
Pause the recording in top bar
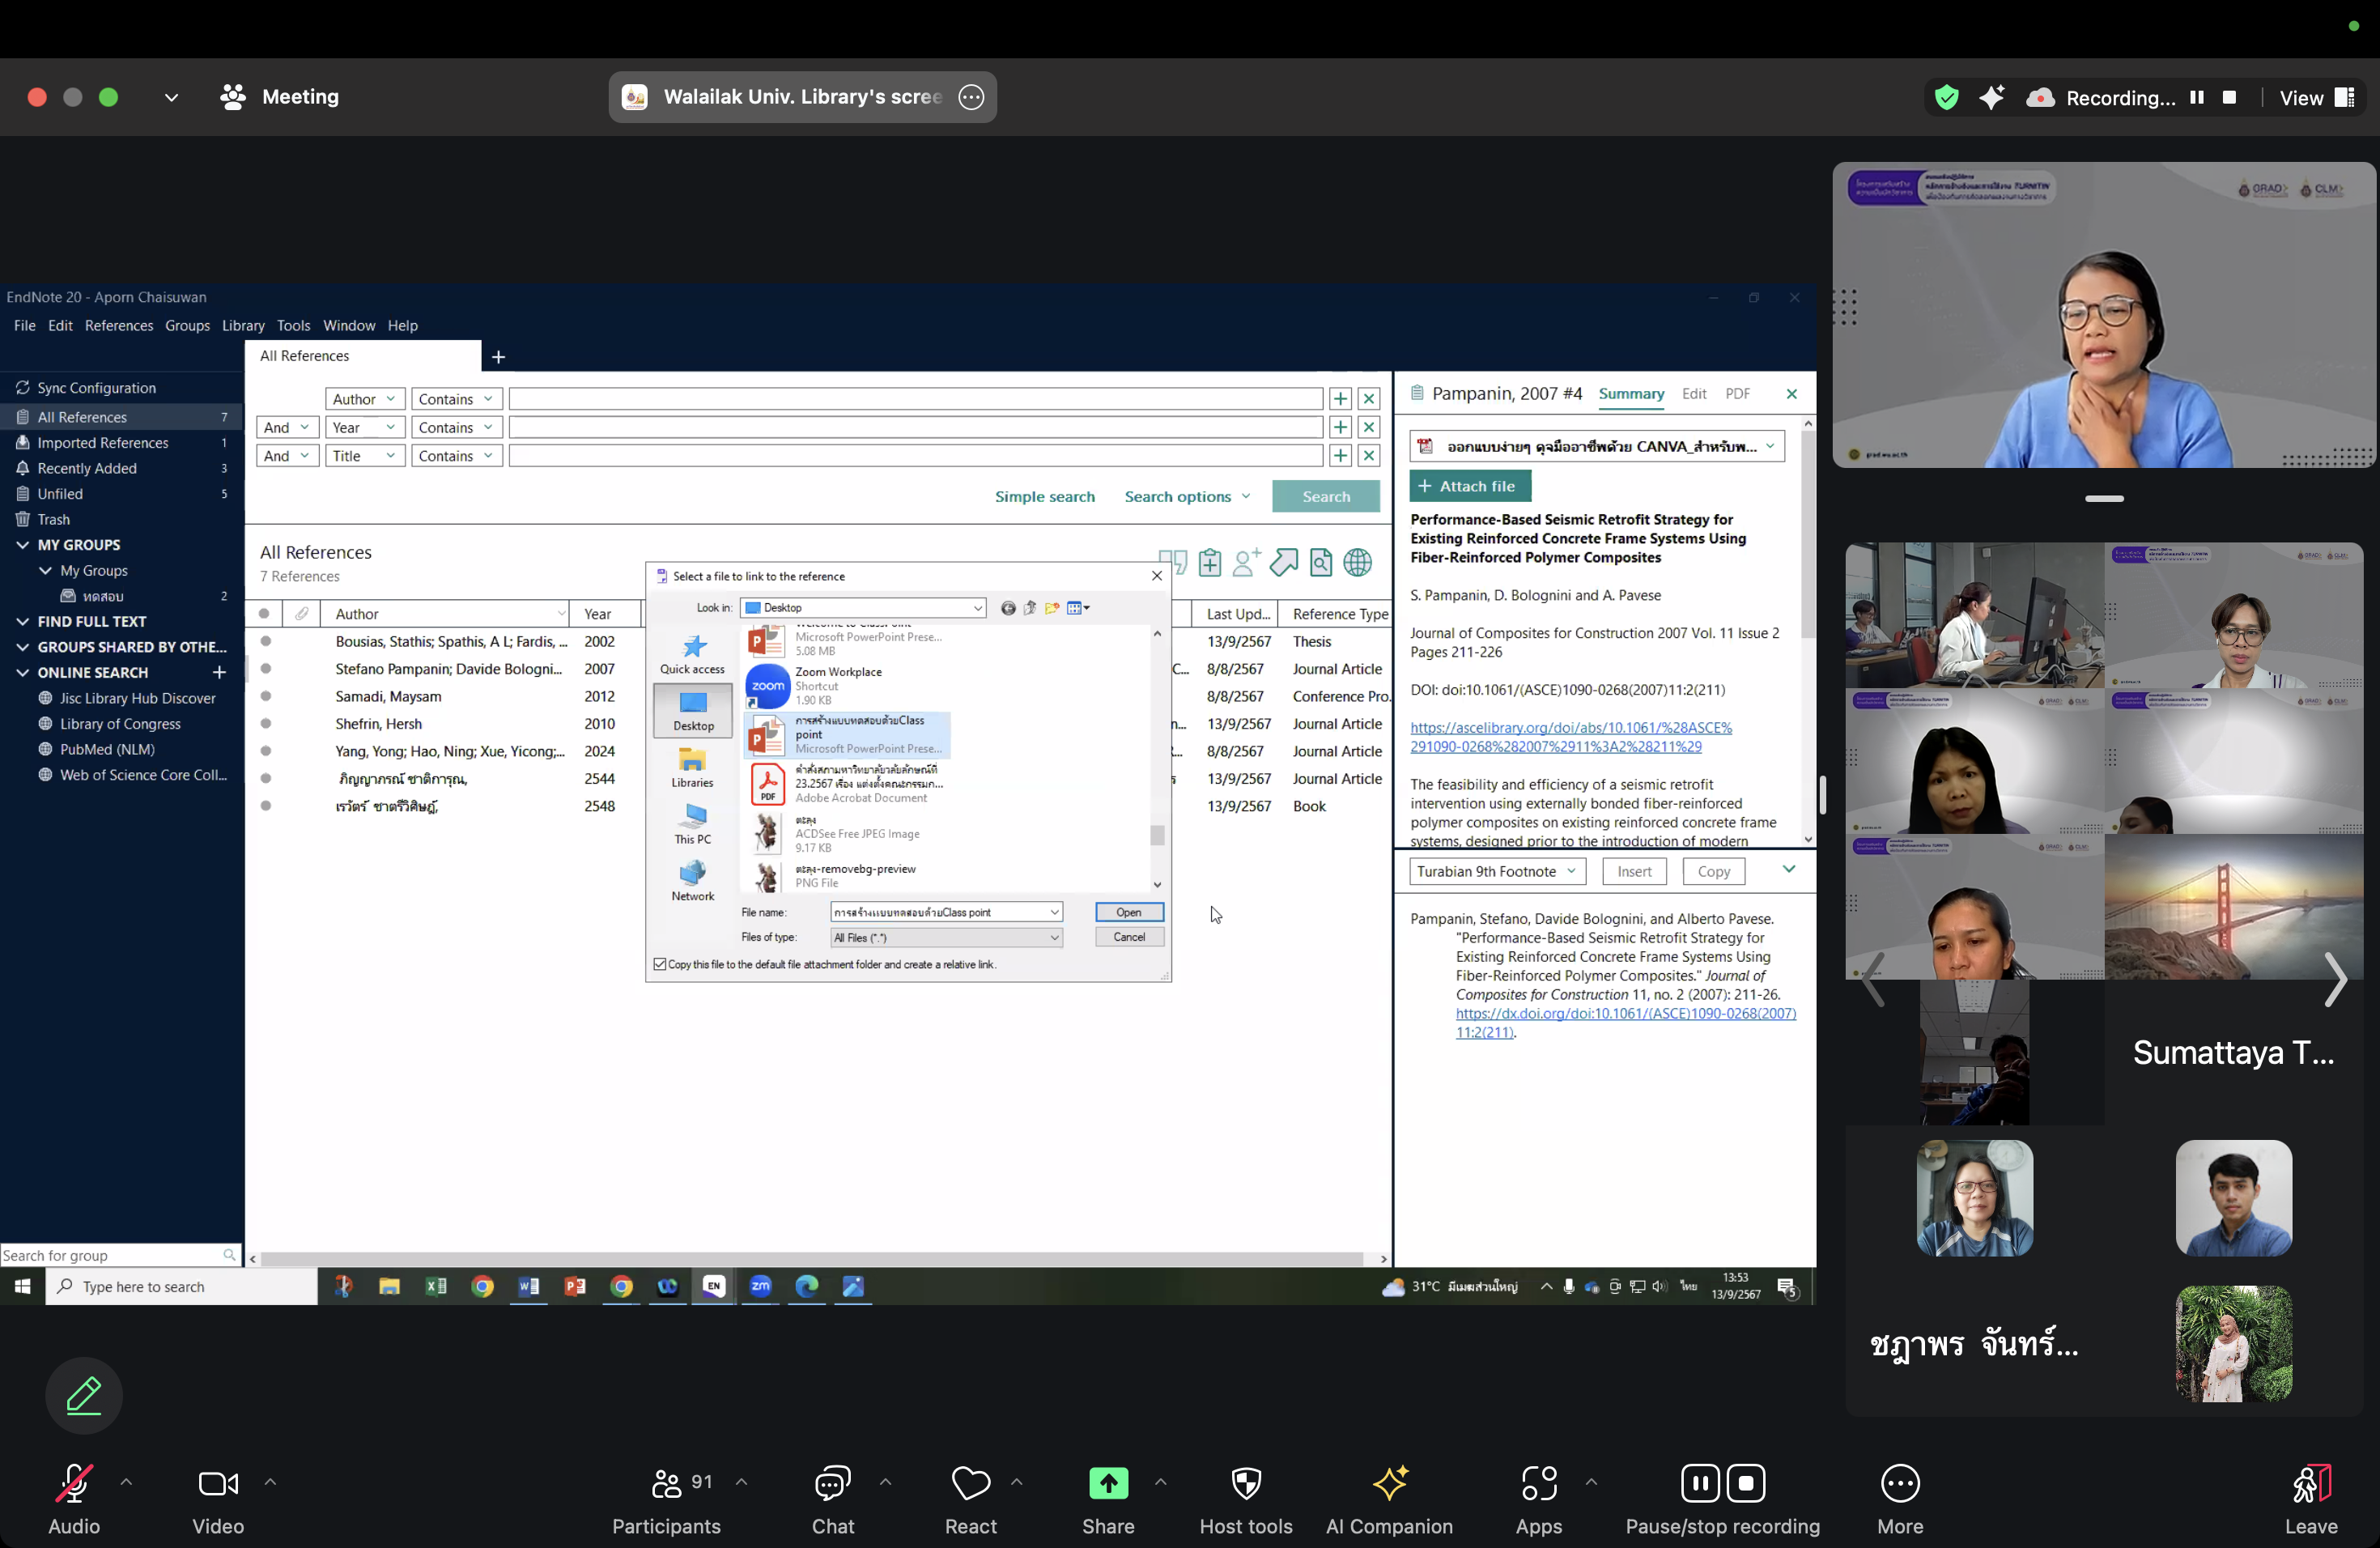pos(2196,97)
